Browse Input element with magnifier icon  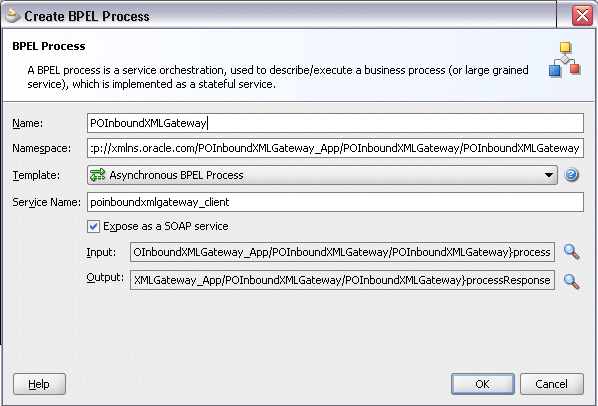click(571, 252)
